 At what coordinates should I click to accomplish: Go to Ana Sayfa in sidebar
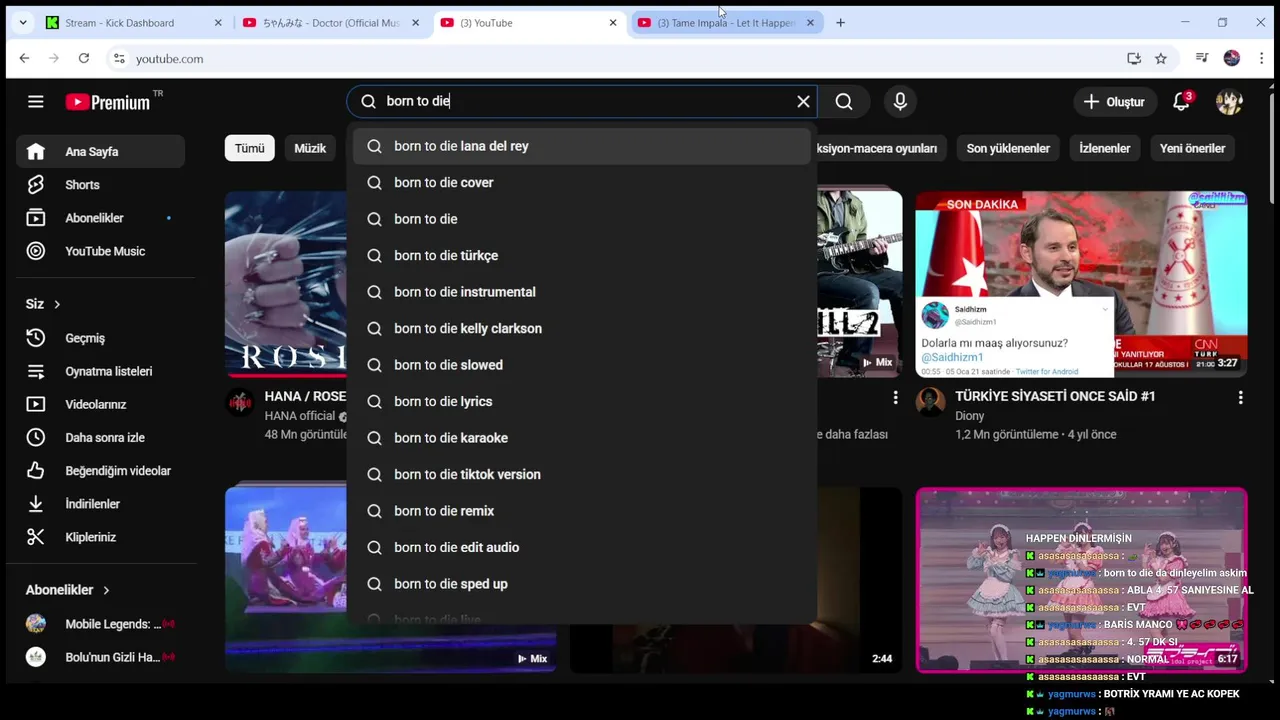pos(101,151)
